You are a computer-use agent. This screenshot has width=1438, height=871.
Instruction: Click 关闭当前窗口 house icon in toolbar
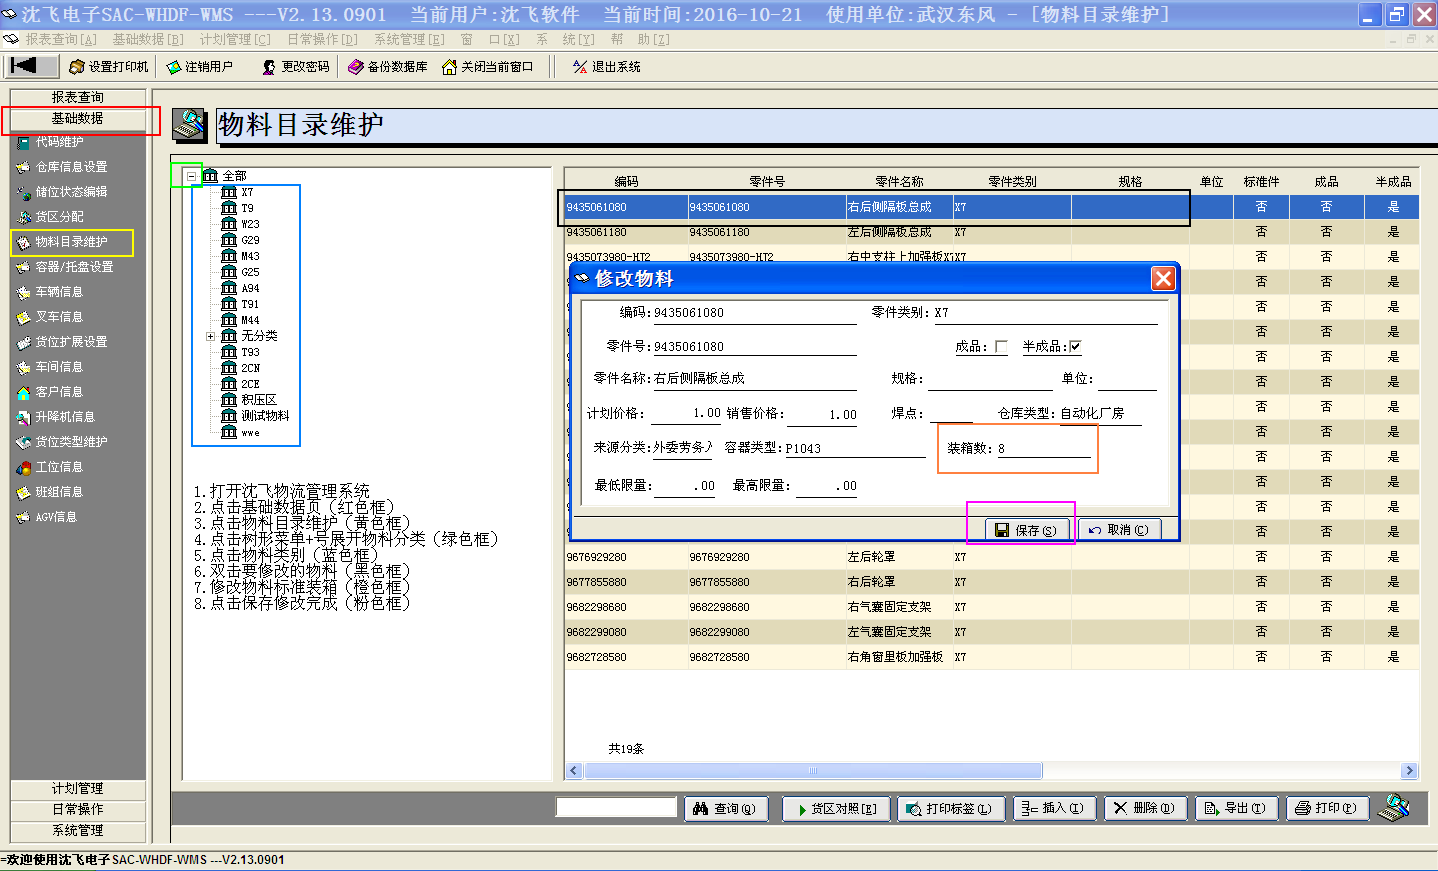coord(449,67)
